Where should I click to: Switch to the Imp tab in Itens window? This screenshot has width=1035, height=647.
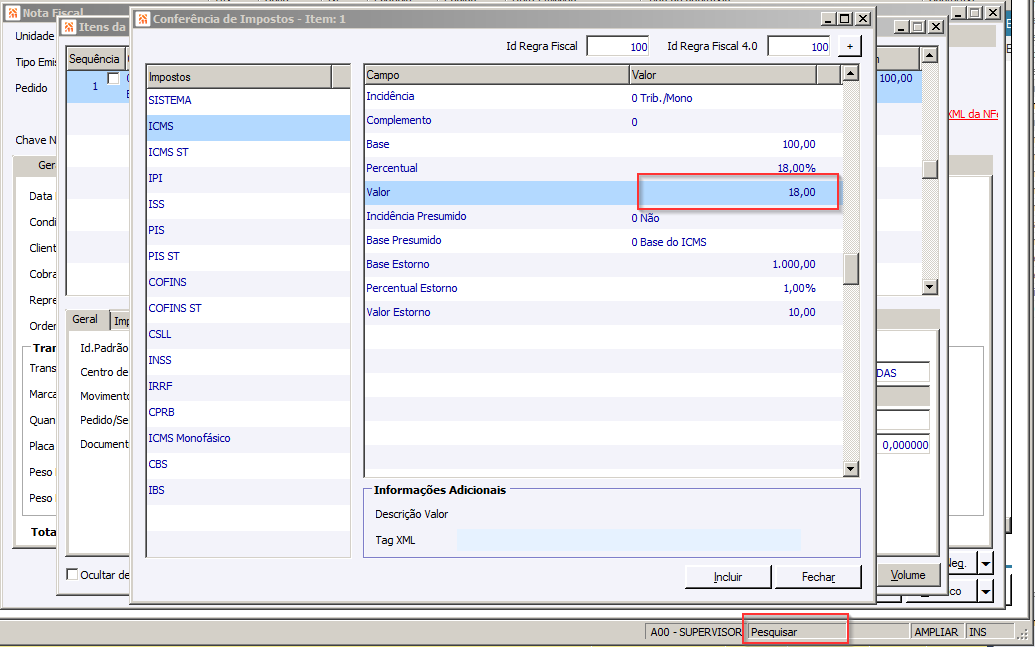pyautogui.click(x=121, y=321)
